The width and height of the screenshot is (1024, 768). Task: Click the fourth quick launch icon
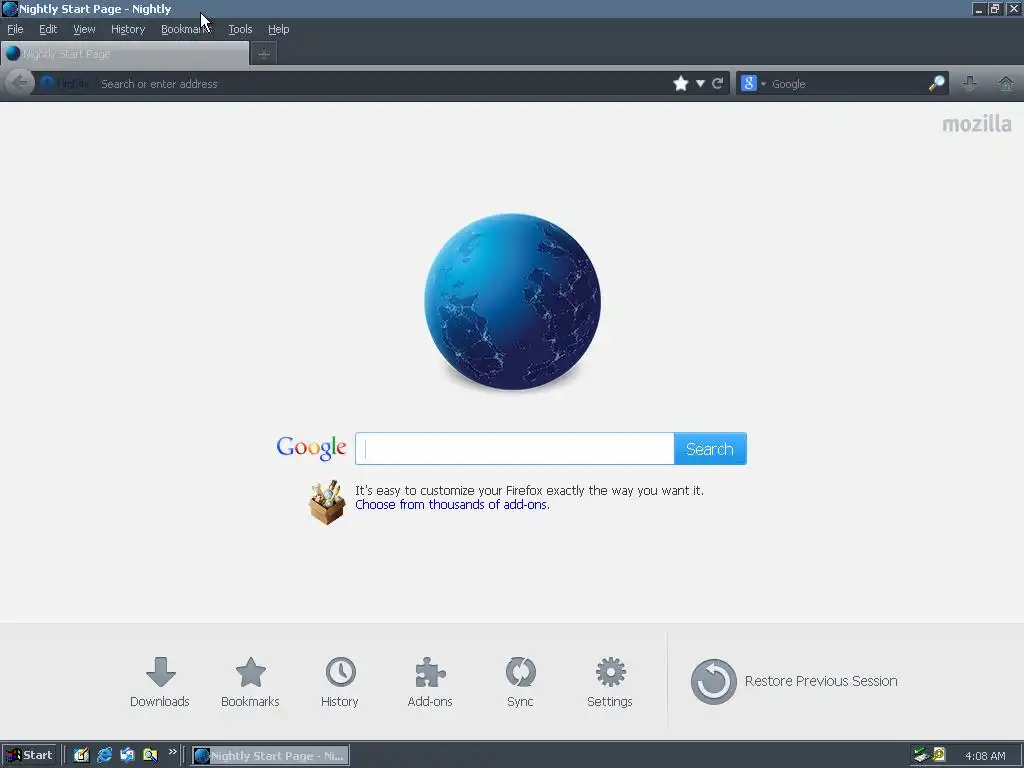[x=150, y=755]
